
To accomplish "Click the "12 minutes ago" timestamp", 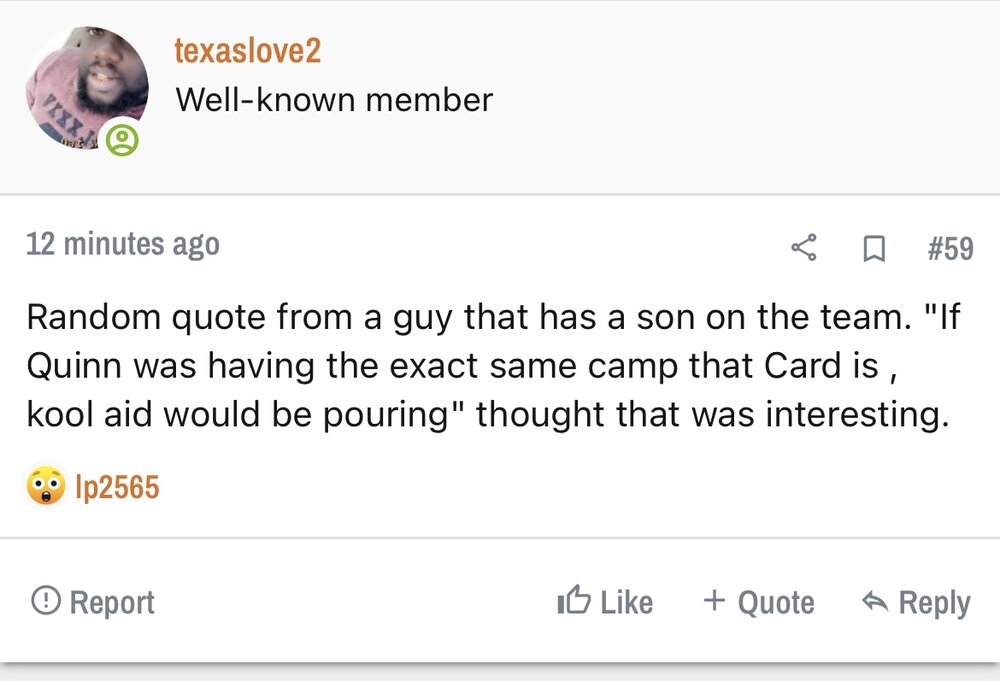I will 122,244.
